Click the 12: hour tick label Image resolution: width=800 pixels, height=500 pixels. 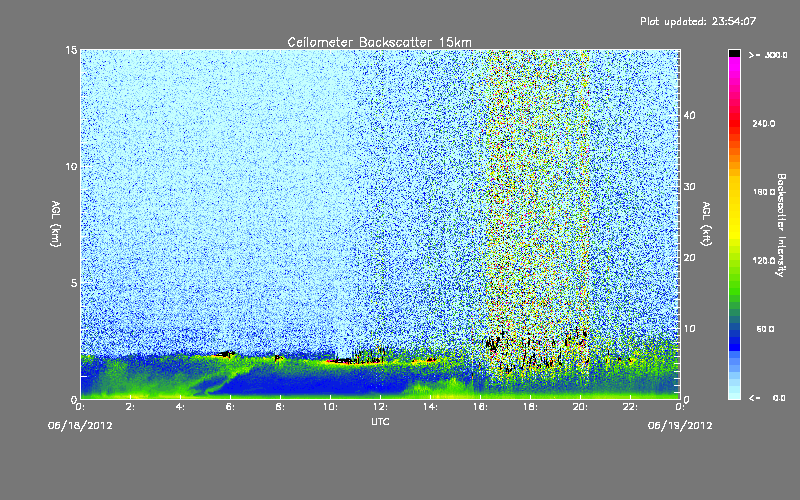pyautogui.click(x=380, y=407)
